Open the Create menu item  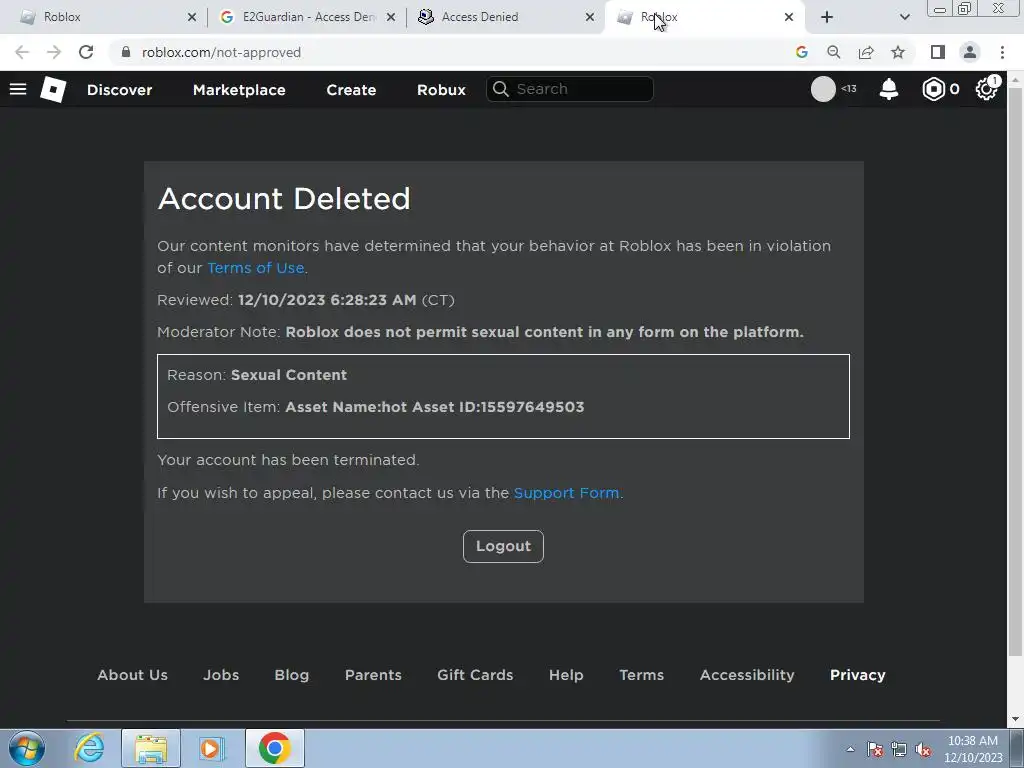click(351, 89)
